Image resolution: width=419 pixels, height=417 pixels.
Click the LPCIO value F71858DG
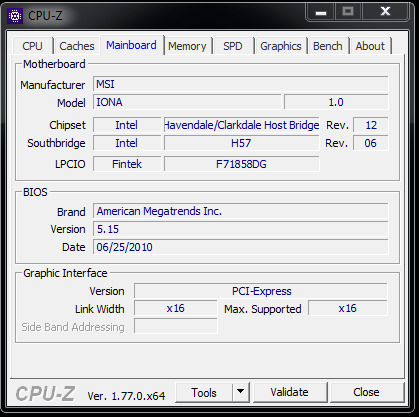point(242,164)
